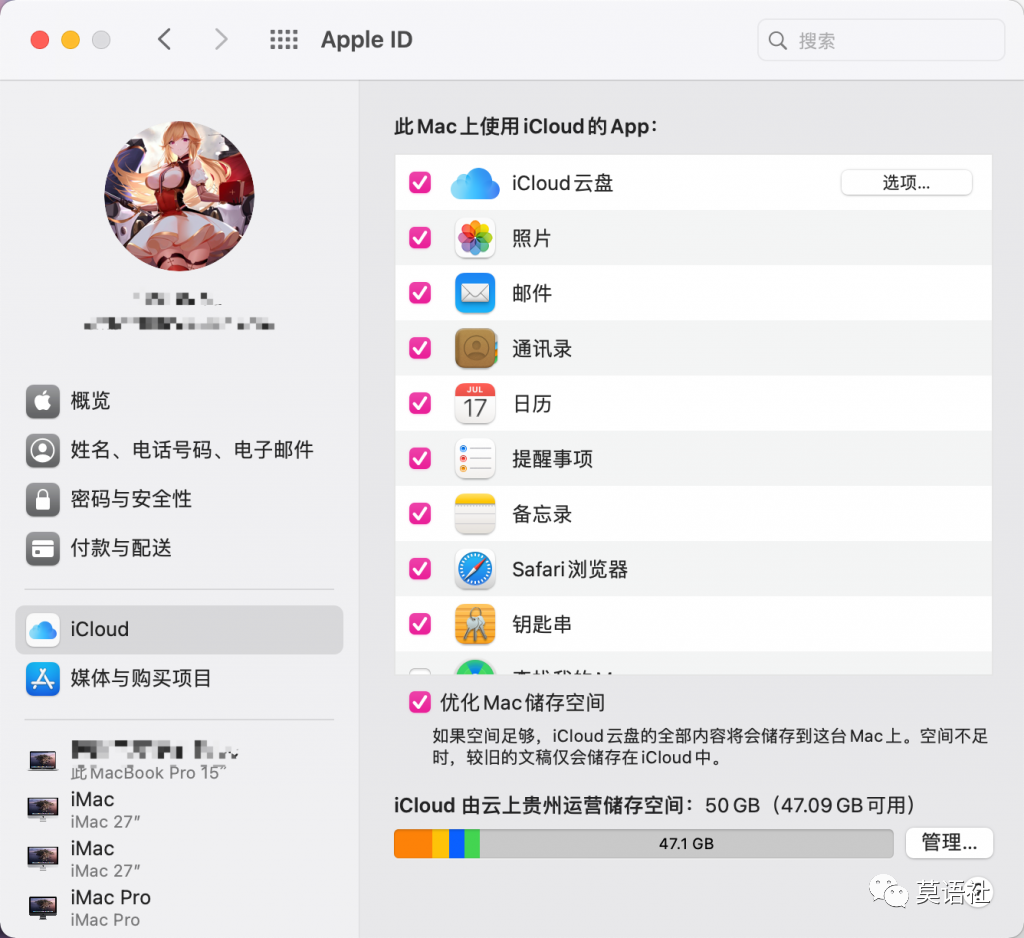This screenshot has height=938, width=1024.
Task: Click the App Store icon for 媒体与购买项目
Action: click(42, 679)
